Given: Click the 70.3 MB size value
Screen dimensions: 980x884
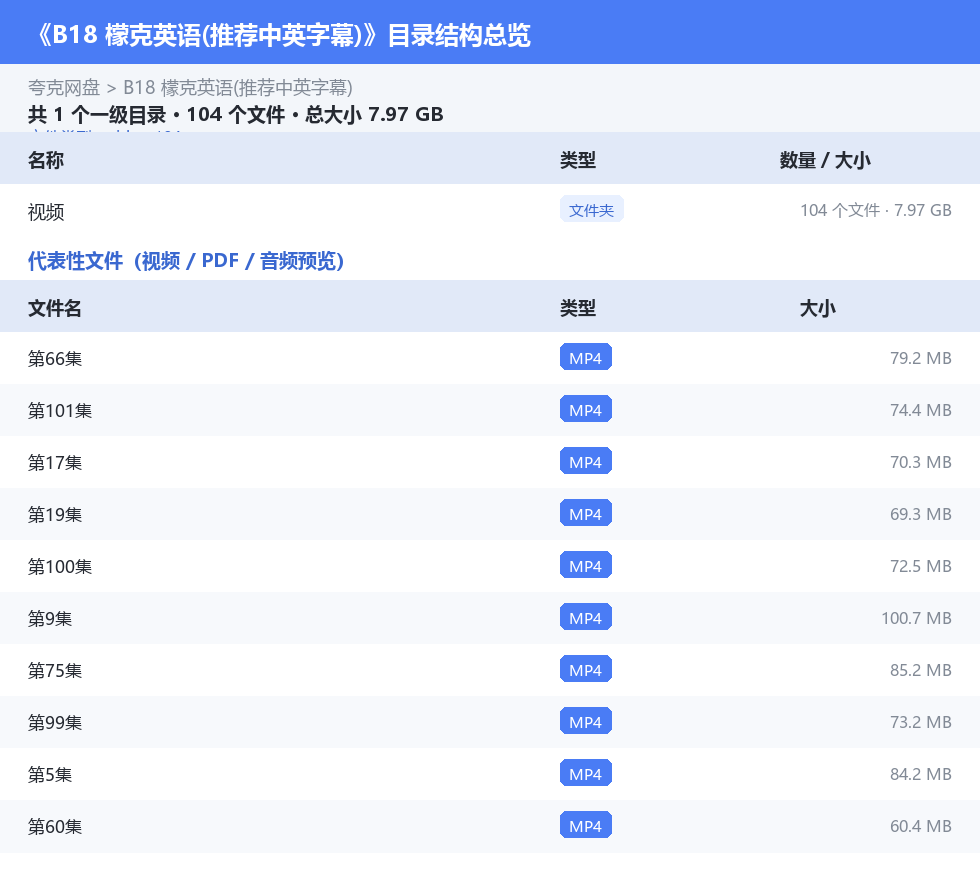Looking at the screenshot, I should [921, 462].
